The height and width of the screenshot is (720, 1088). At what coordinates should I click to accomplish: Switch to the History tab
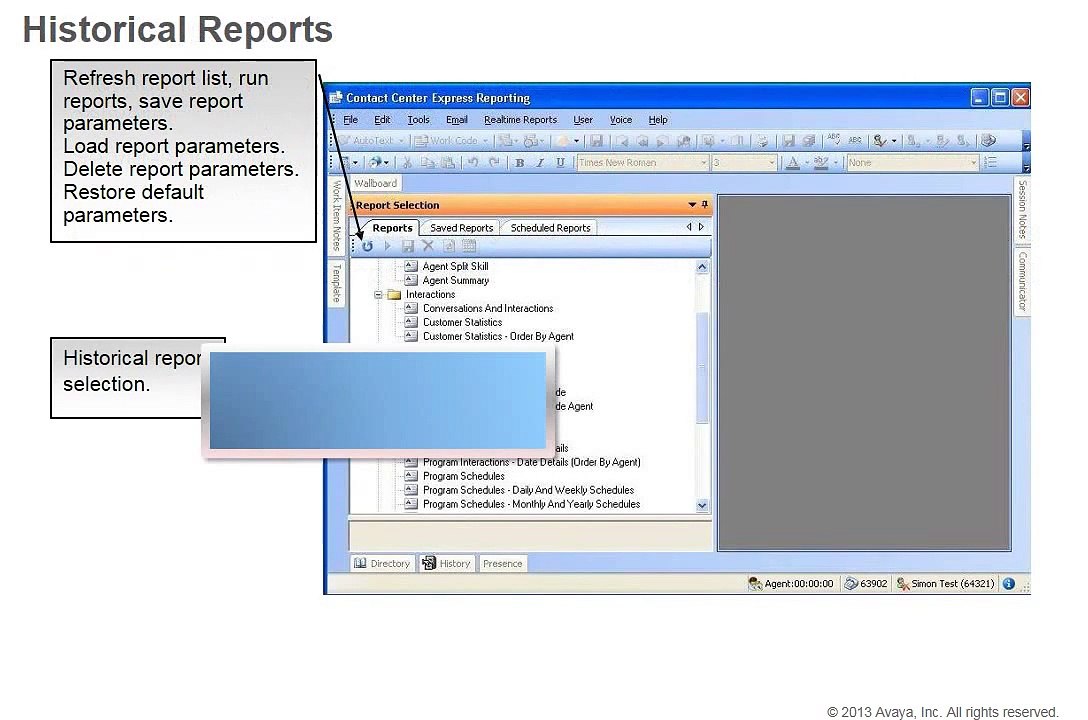pyautogui.click(x=447, y=563)
